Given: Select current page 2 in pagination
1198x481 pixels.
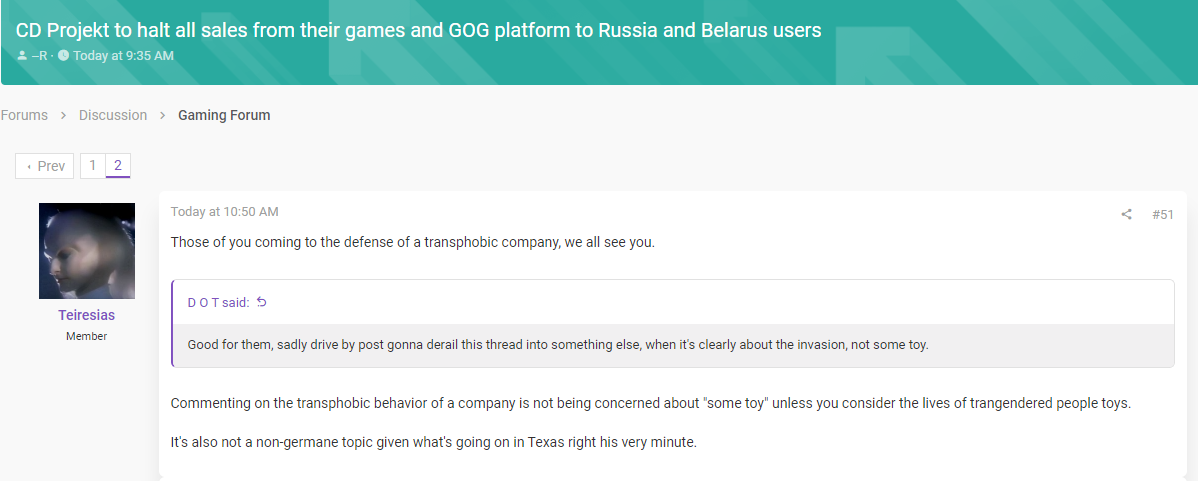Looking at the screenshot, I should [118, 166].
